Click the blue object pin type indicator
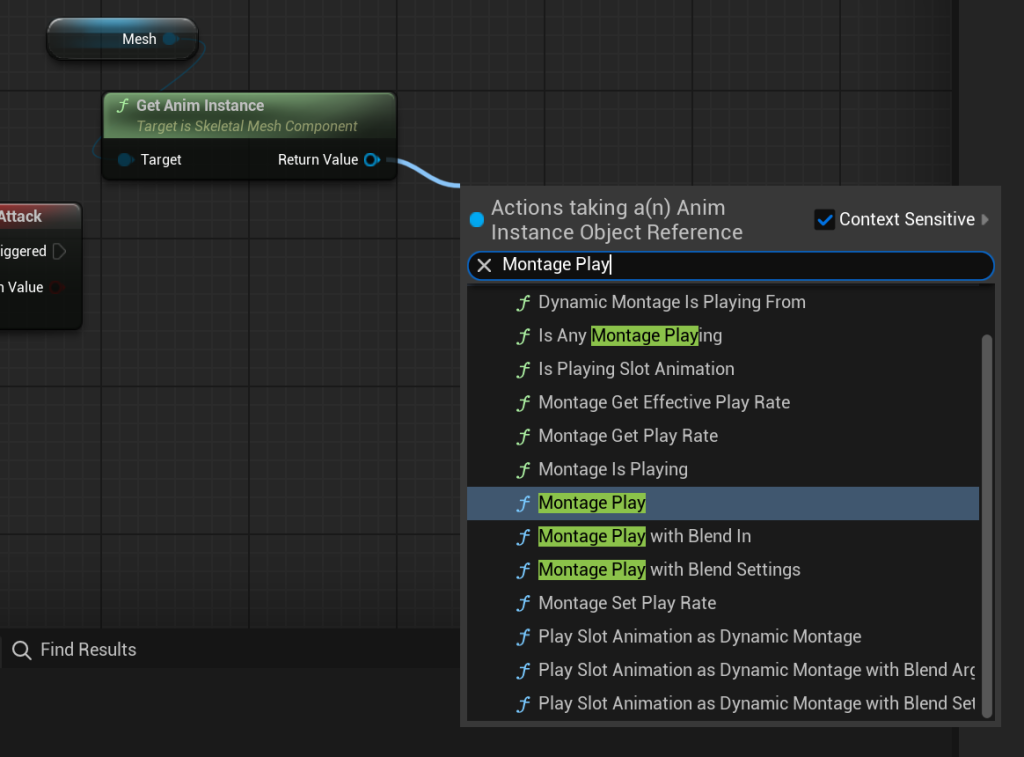Viewport: 1024px width, 757px height. (x=477, y=220)
